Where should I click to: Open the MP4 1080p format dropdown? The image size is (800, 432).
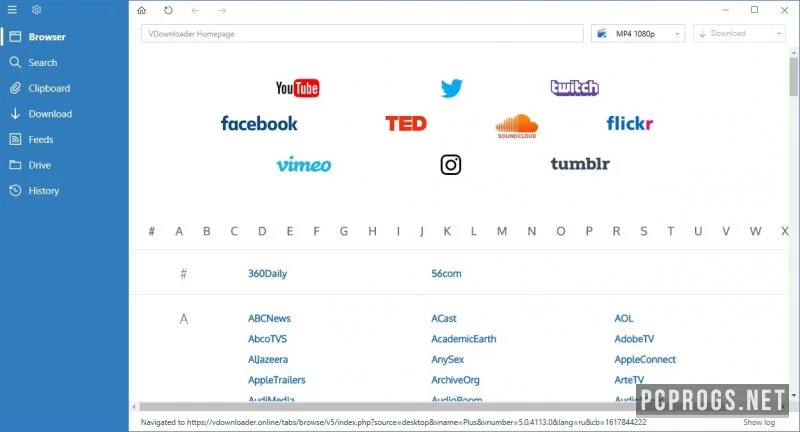pyautogui.click(x=638, y=34)
